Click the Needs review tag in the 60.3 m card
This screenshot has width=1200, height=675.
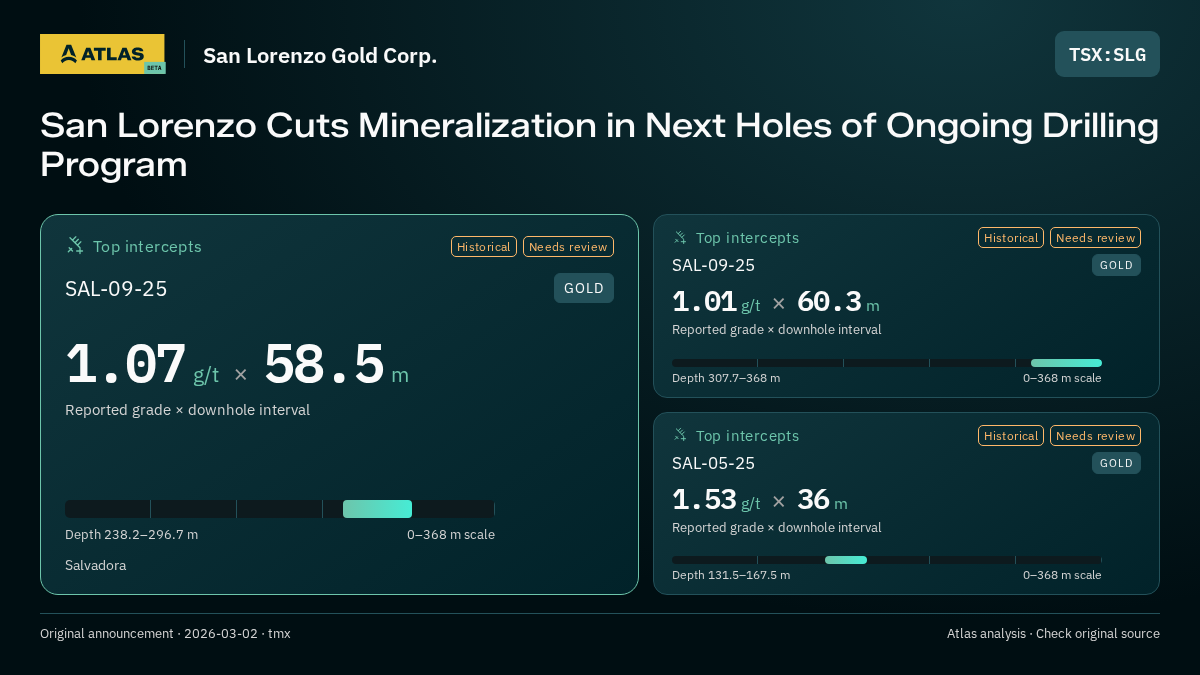click(1095, 238)
